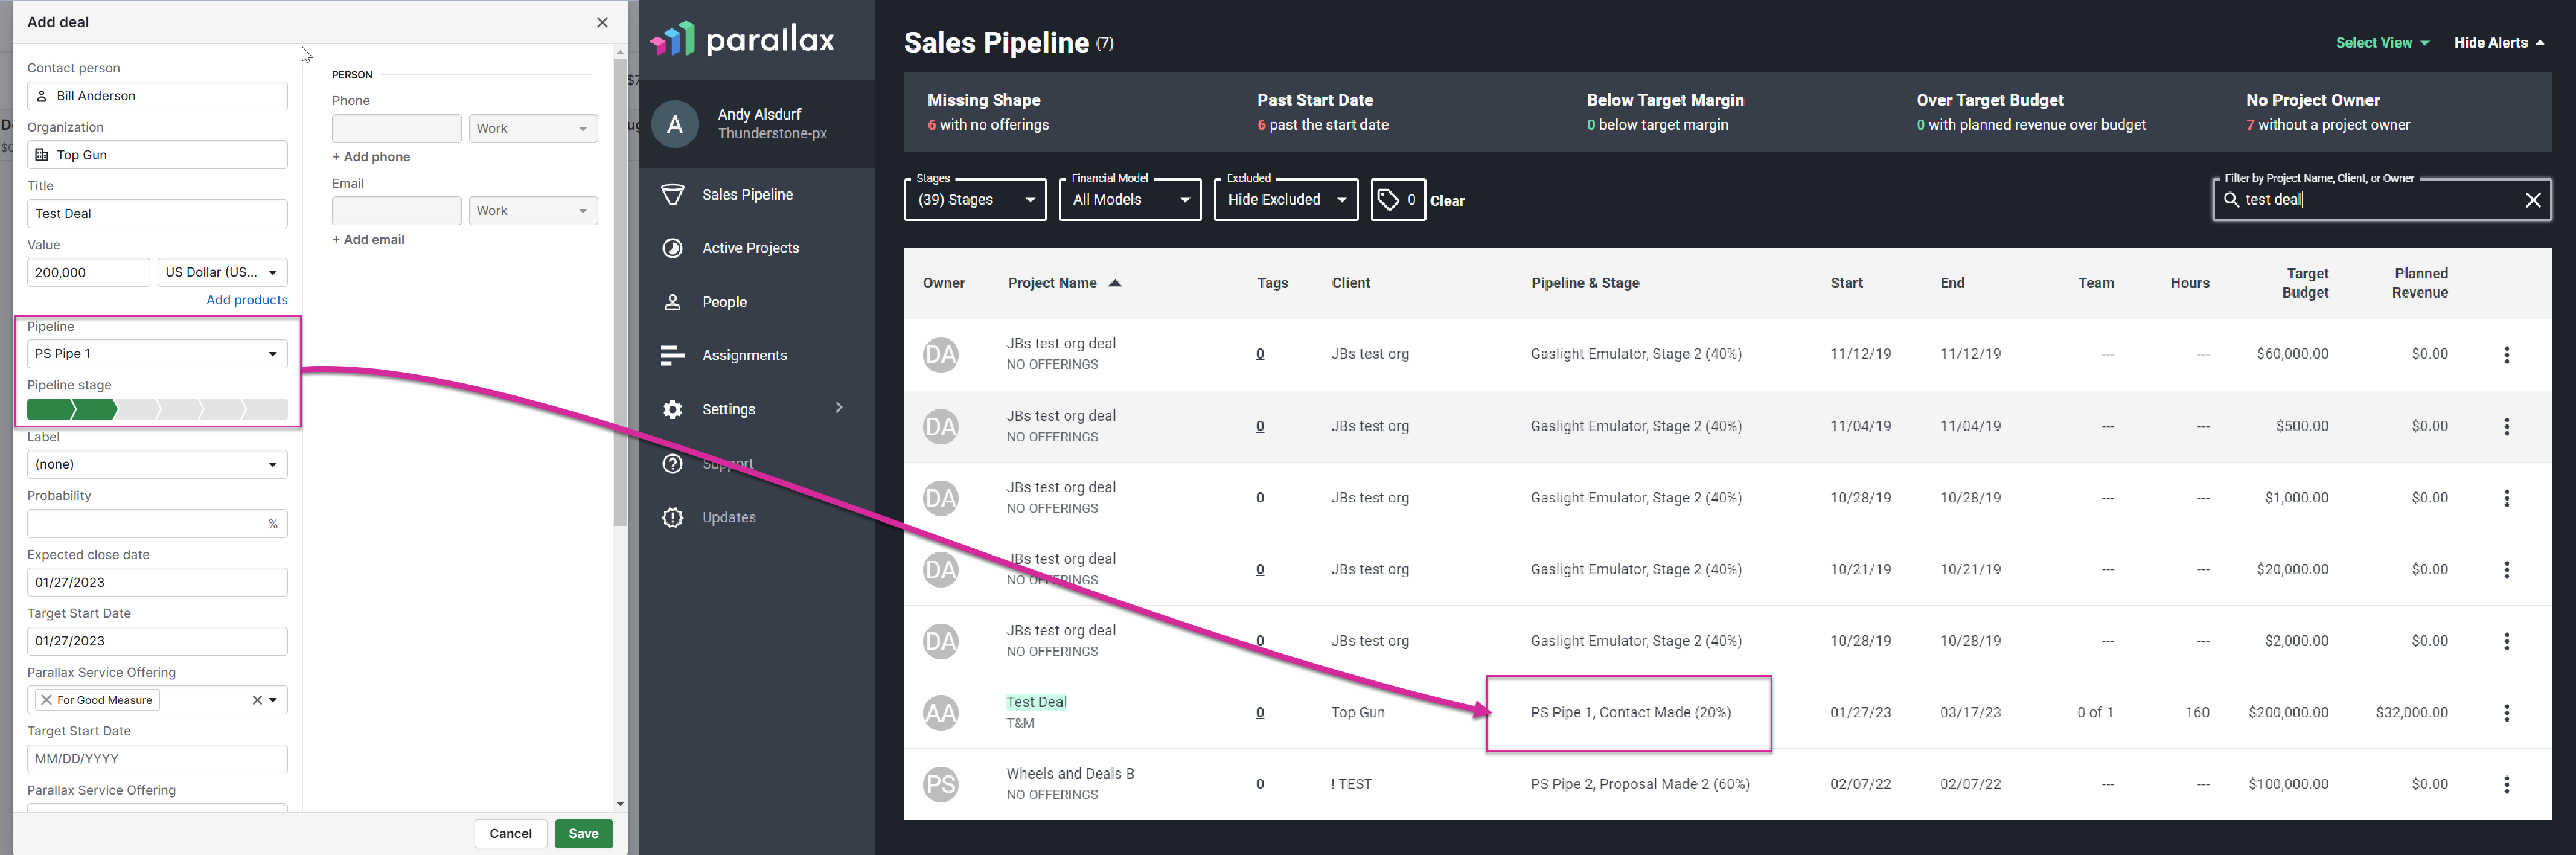Clear the Parallax Service Offering selection
Image resolution: width=2576 pixels, height=855 pixels.
pos(257,700)
